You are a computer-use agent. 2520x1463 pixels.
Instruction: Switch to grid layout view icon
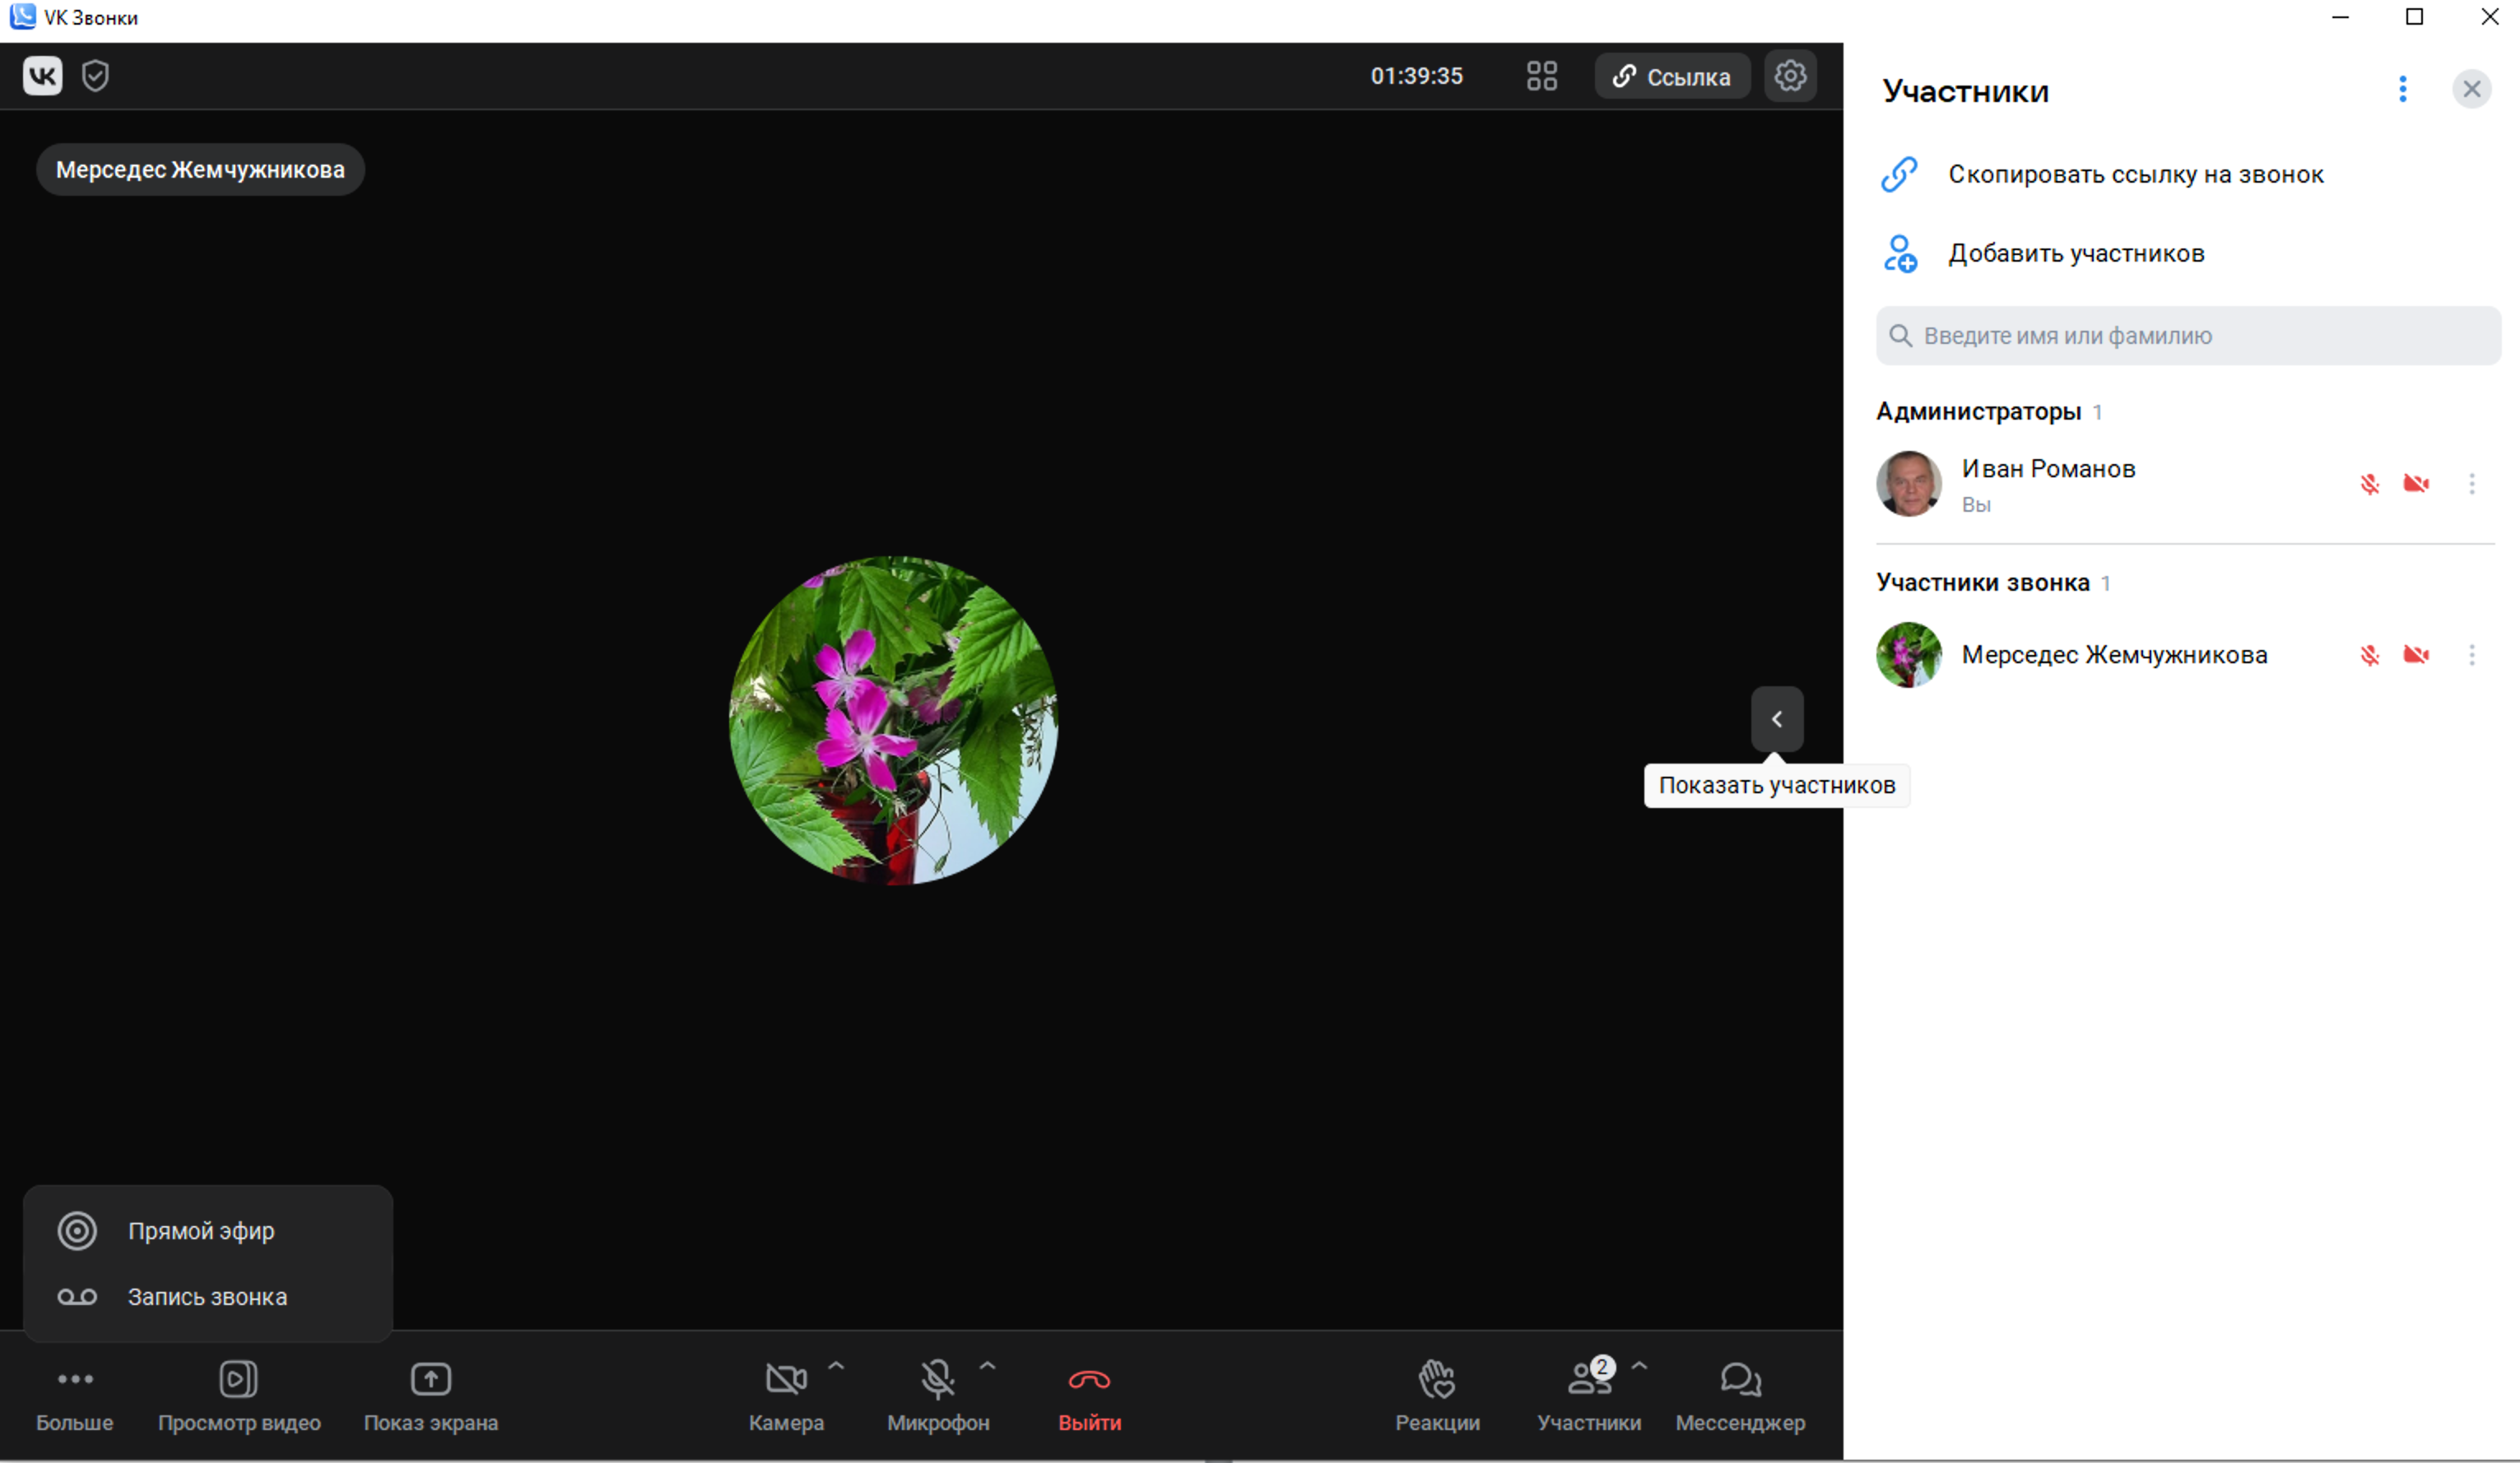tap(1541, 76)
